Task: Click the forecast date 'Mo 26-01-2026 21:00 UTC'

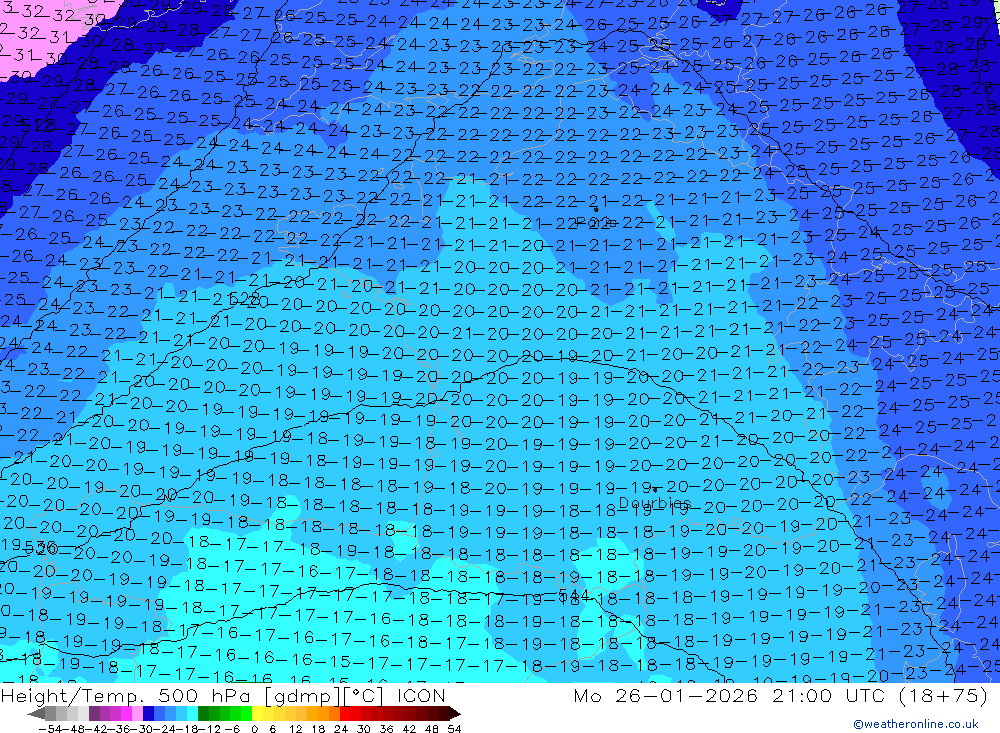Action: pyautogui.click(x=730, y=695)
